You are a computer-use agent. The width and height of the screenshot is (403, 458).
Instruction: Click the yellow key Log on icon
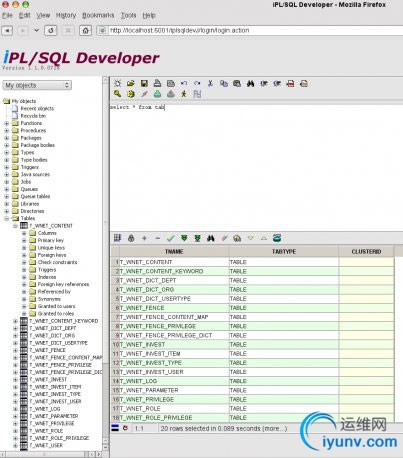[117, 94]
